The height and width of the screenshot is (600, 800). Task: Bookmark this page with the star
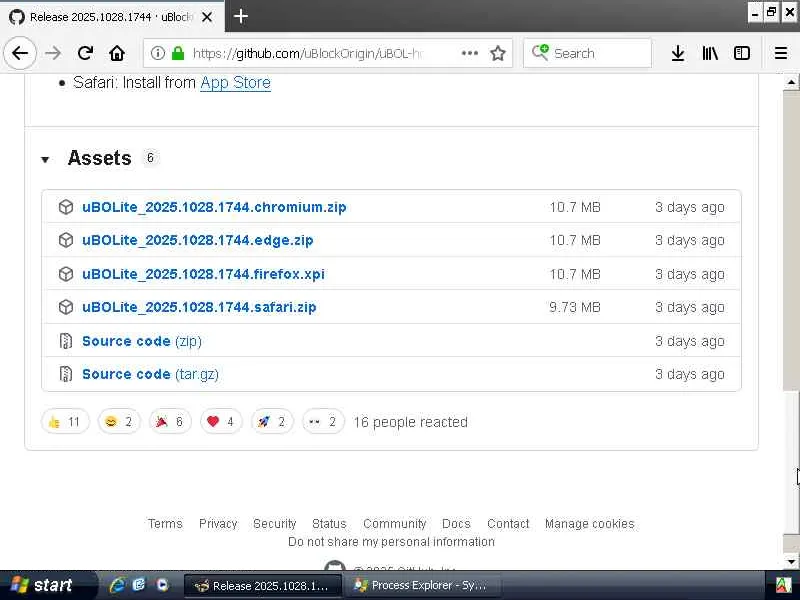pyautogui.click(x=497, y=53)
